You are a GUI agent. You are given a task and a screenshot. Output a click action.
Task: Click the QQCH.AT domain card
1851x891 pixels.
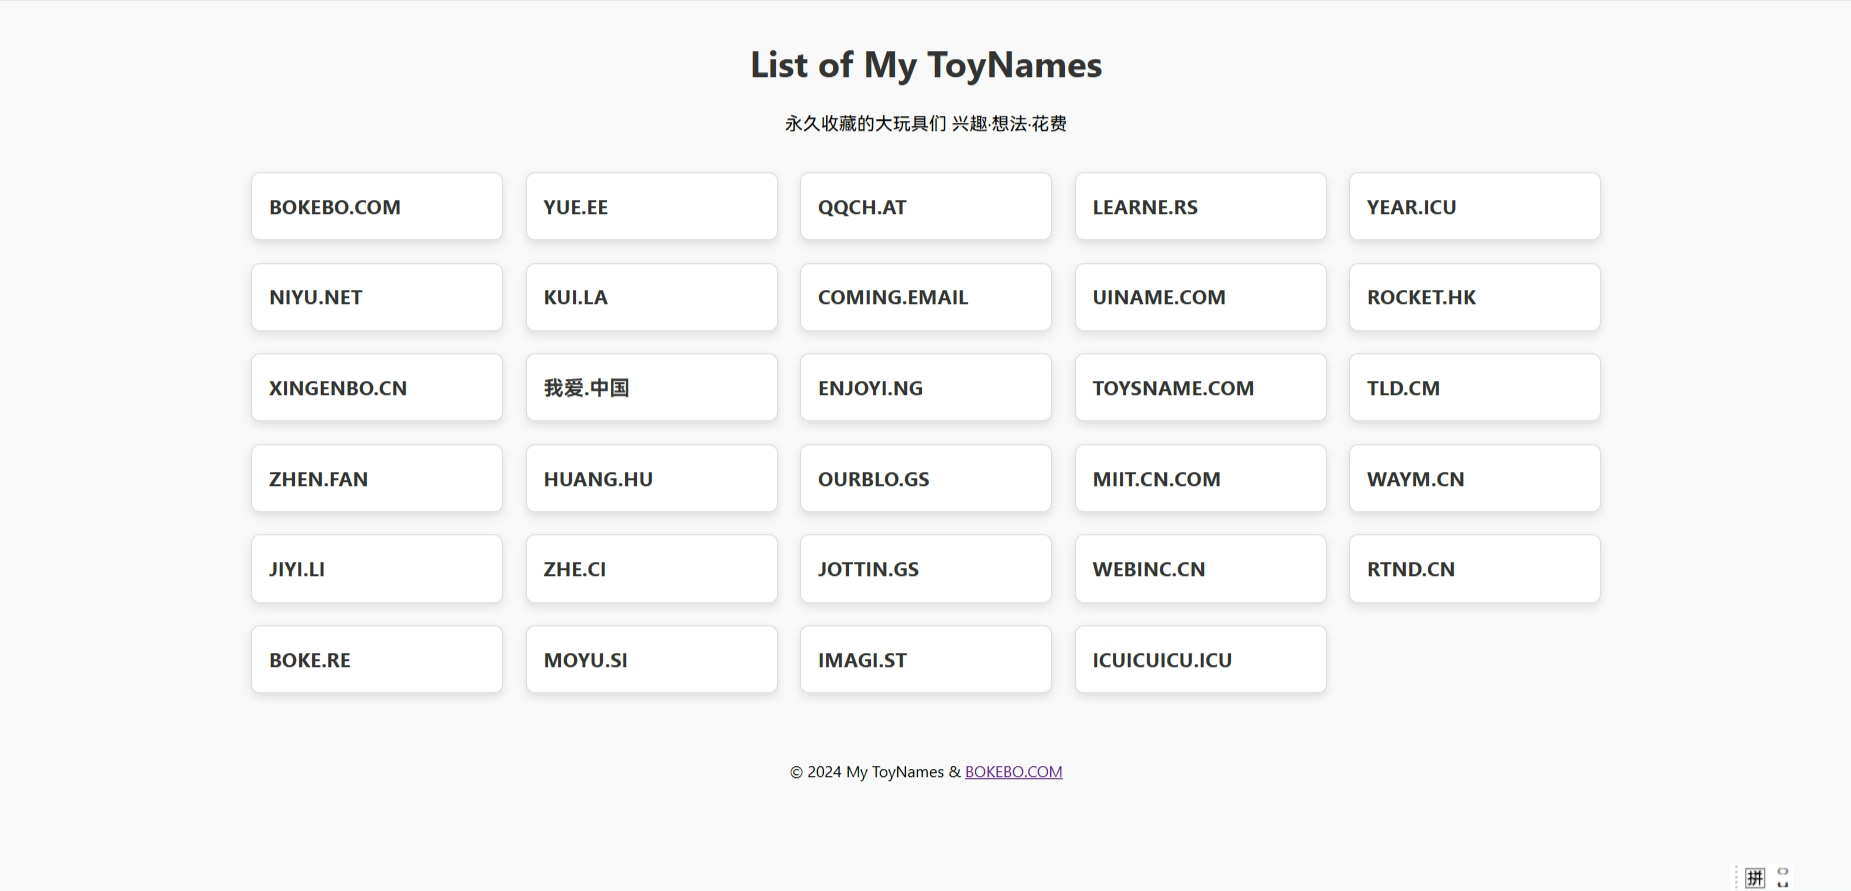coord(925,207)
